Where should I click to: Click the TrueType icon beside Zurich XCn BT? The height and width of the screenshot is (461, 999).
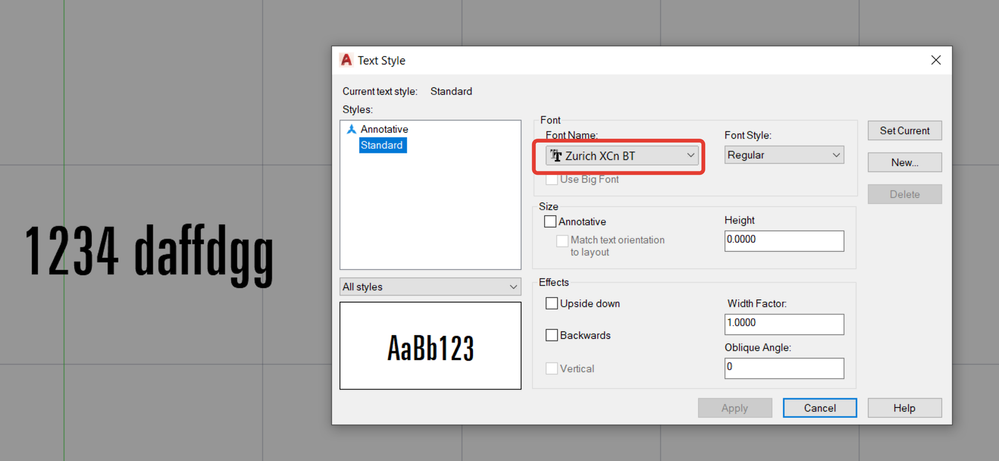click(556, 155)
